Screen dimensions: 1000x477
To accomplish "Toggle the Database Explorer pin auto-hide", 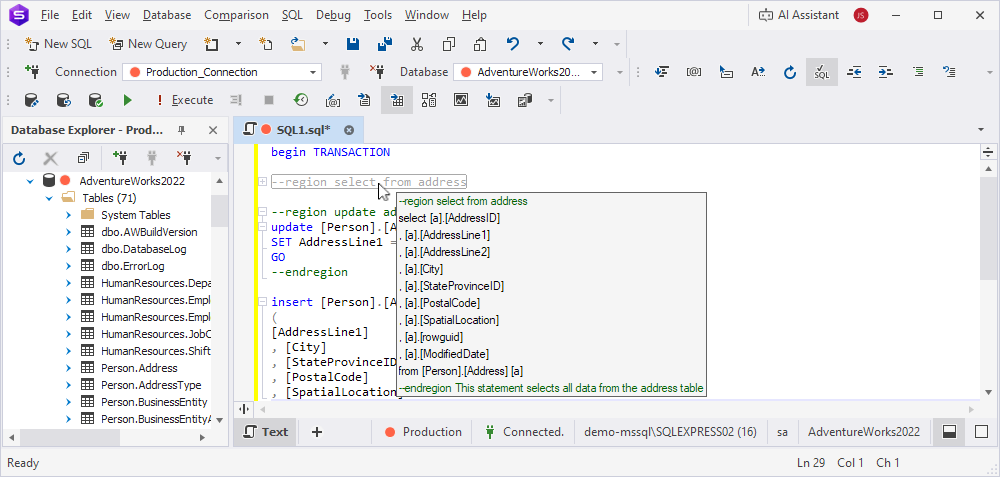I will click(181, 130).
